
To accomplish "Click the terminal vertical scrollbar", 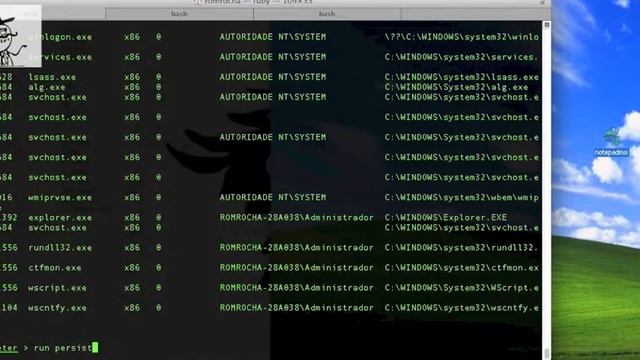I will point(547,190).
